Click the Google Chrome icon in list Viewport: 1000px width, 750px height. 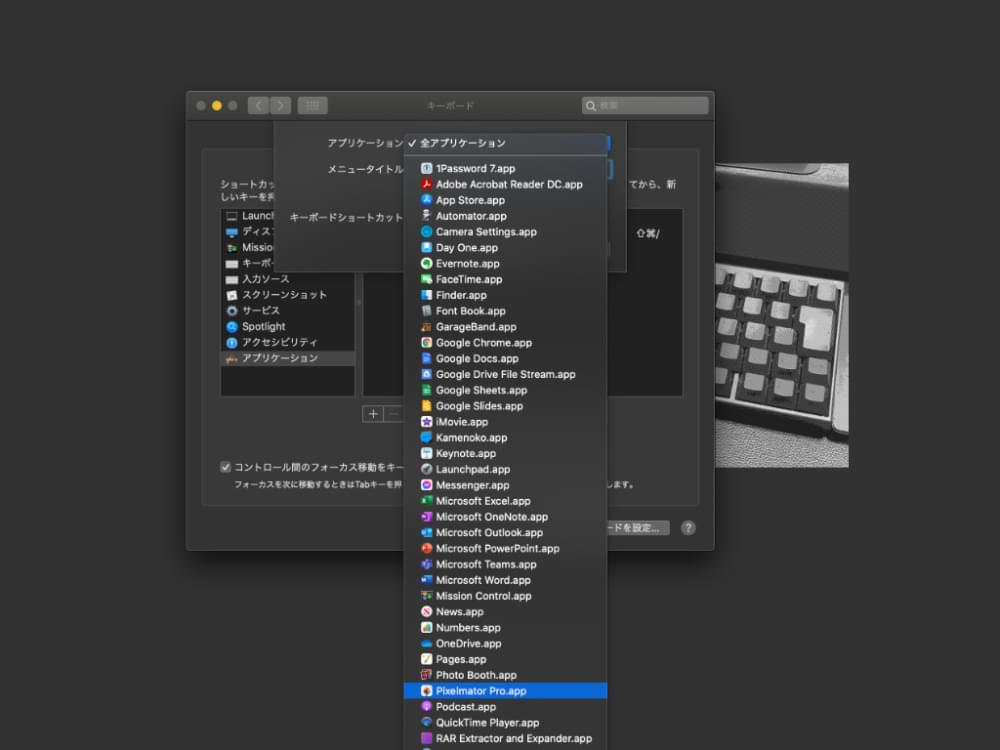point(426,343)
